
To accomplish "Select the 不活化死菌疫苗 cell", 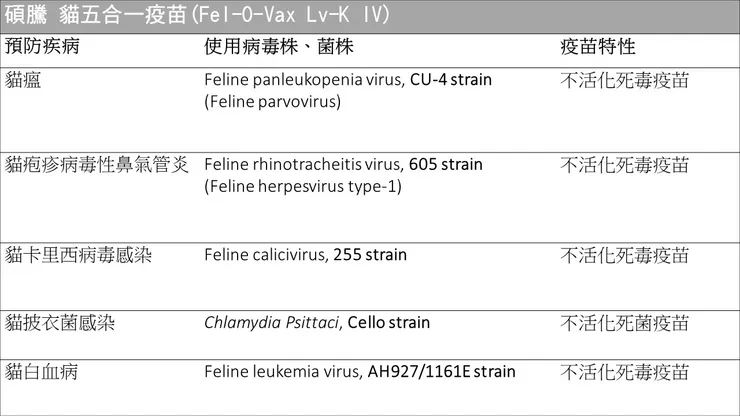I will pos(624,323).
